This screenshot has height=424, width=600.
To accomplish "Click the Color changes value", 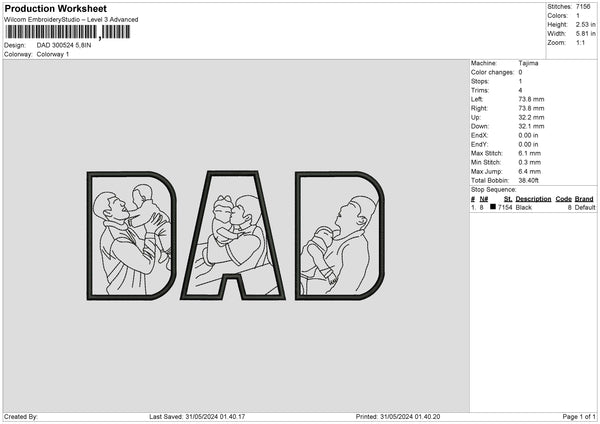I will point(520,72).
